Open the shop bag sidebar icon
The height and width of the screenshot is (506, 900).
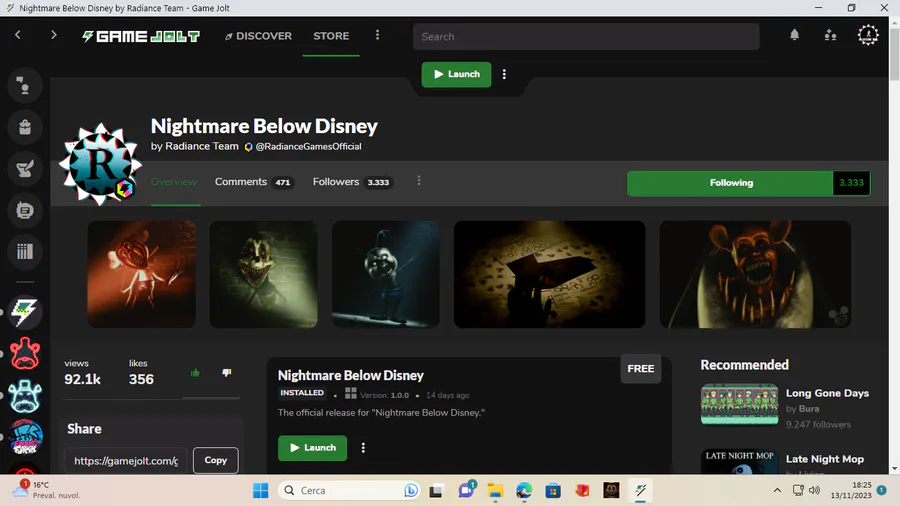pos(25,127)
